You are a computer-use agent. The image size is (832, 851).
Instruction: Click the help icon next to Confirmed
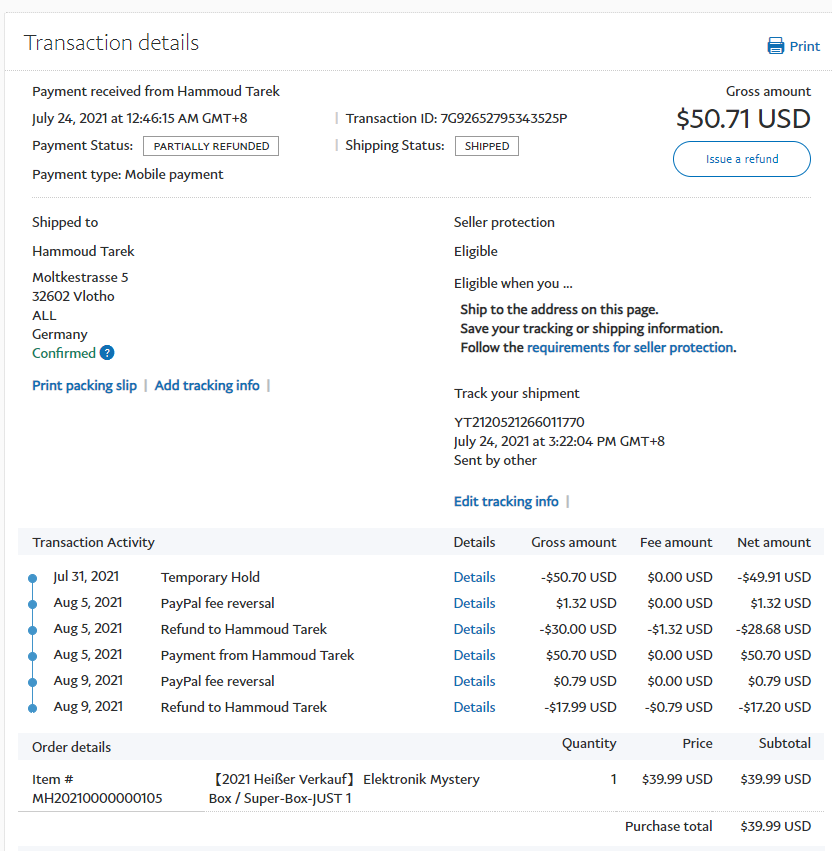[107, 353]
